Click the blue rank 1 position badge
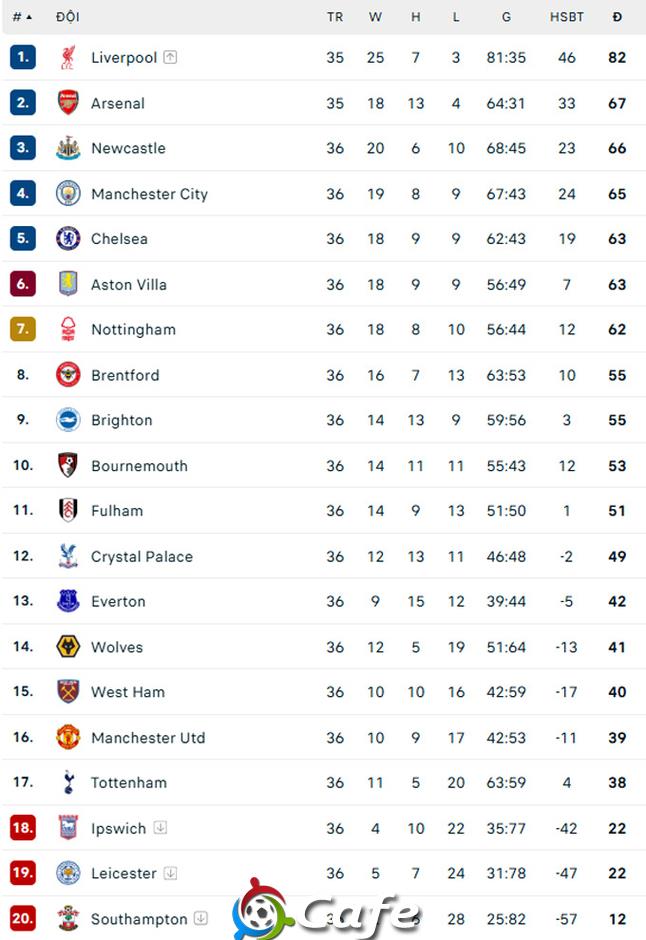This screenshot has height=940, width=646. 23,58
